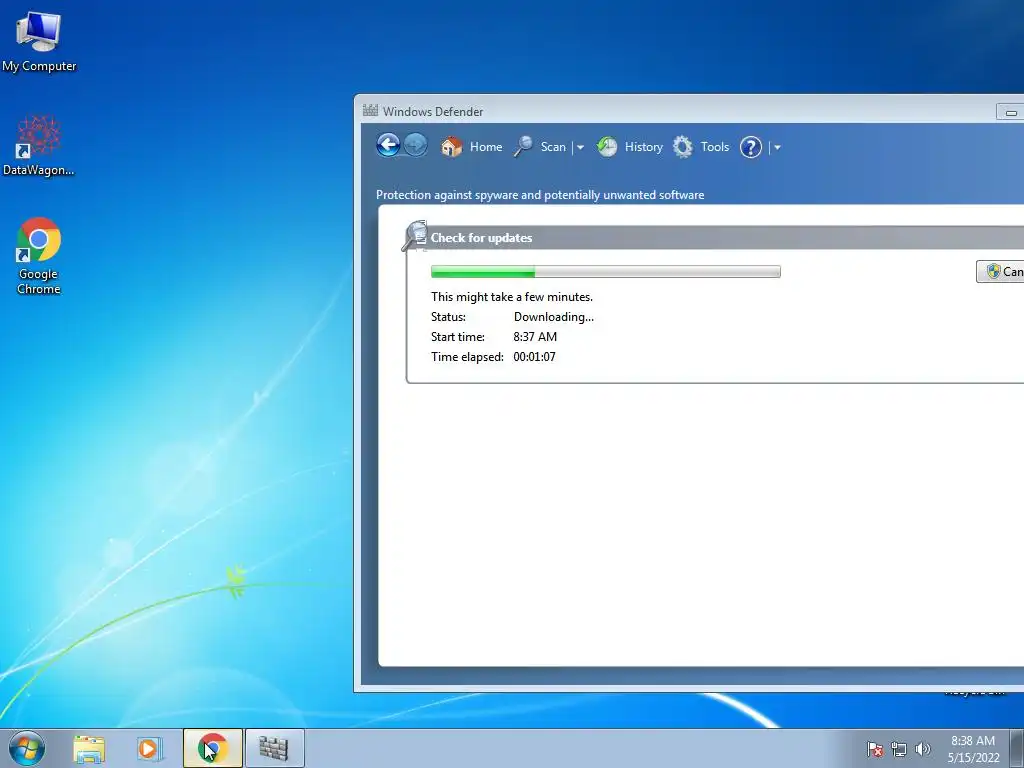1024x768 pixels.
Task: Select the Google Chrome desktop shortcut
Action: coord(39,256)
